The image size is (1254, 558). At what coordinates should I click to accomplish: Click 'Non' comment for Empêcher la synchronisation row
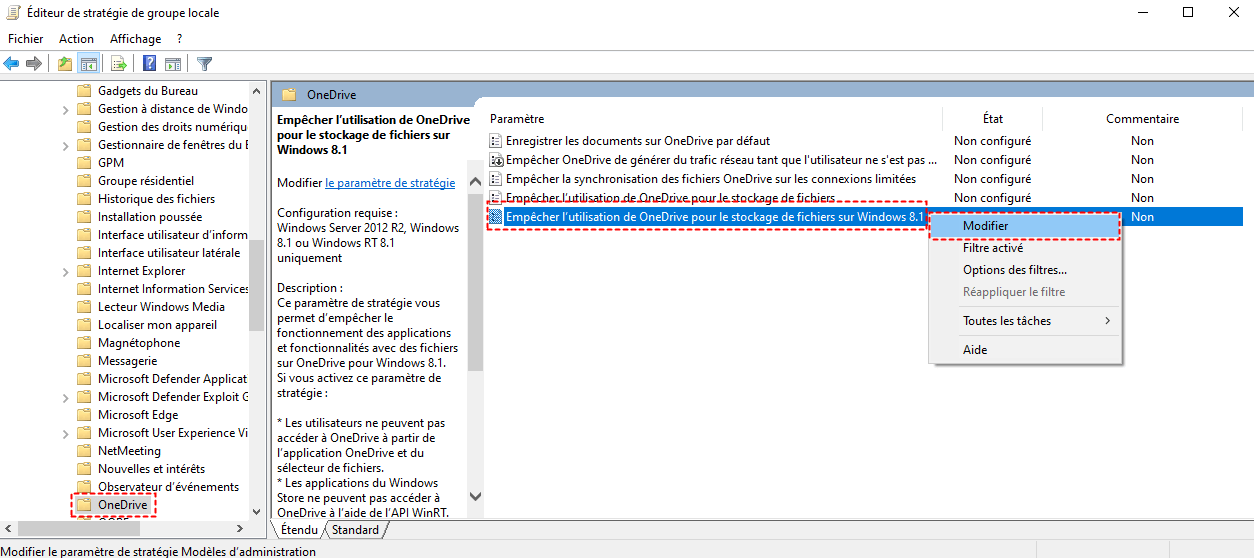(x=1142, y=179)
